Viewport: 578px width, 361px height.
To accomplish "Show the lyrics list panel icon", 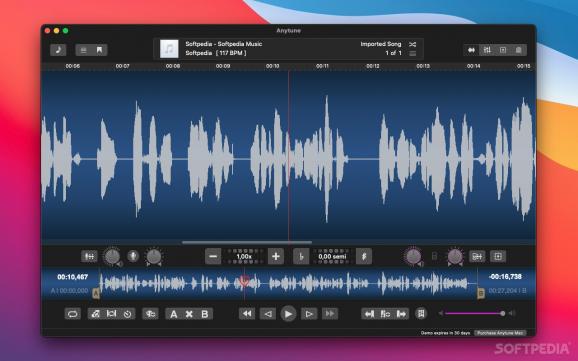I will pos(83,50).
